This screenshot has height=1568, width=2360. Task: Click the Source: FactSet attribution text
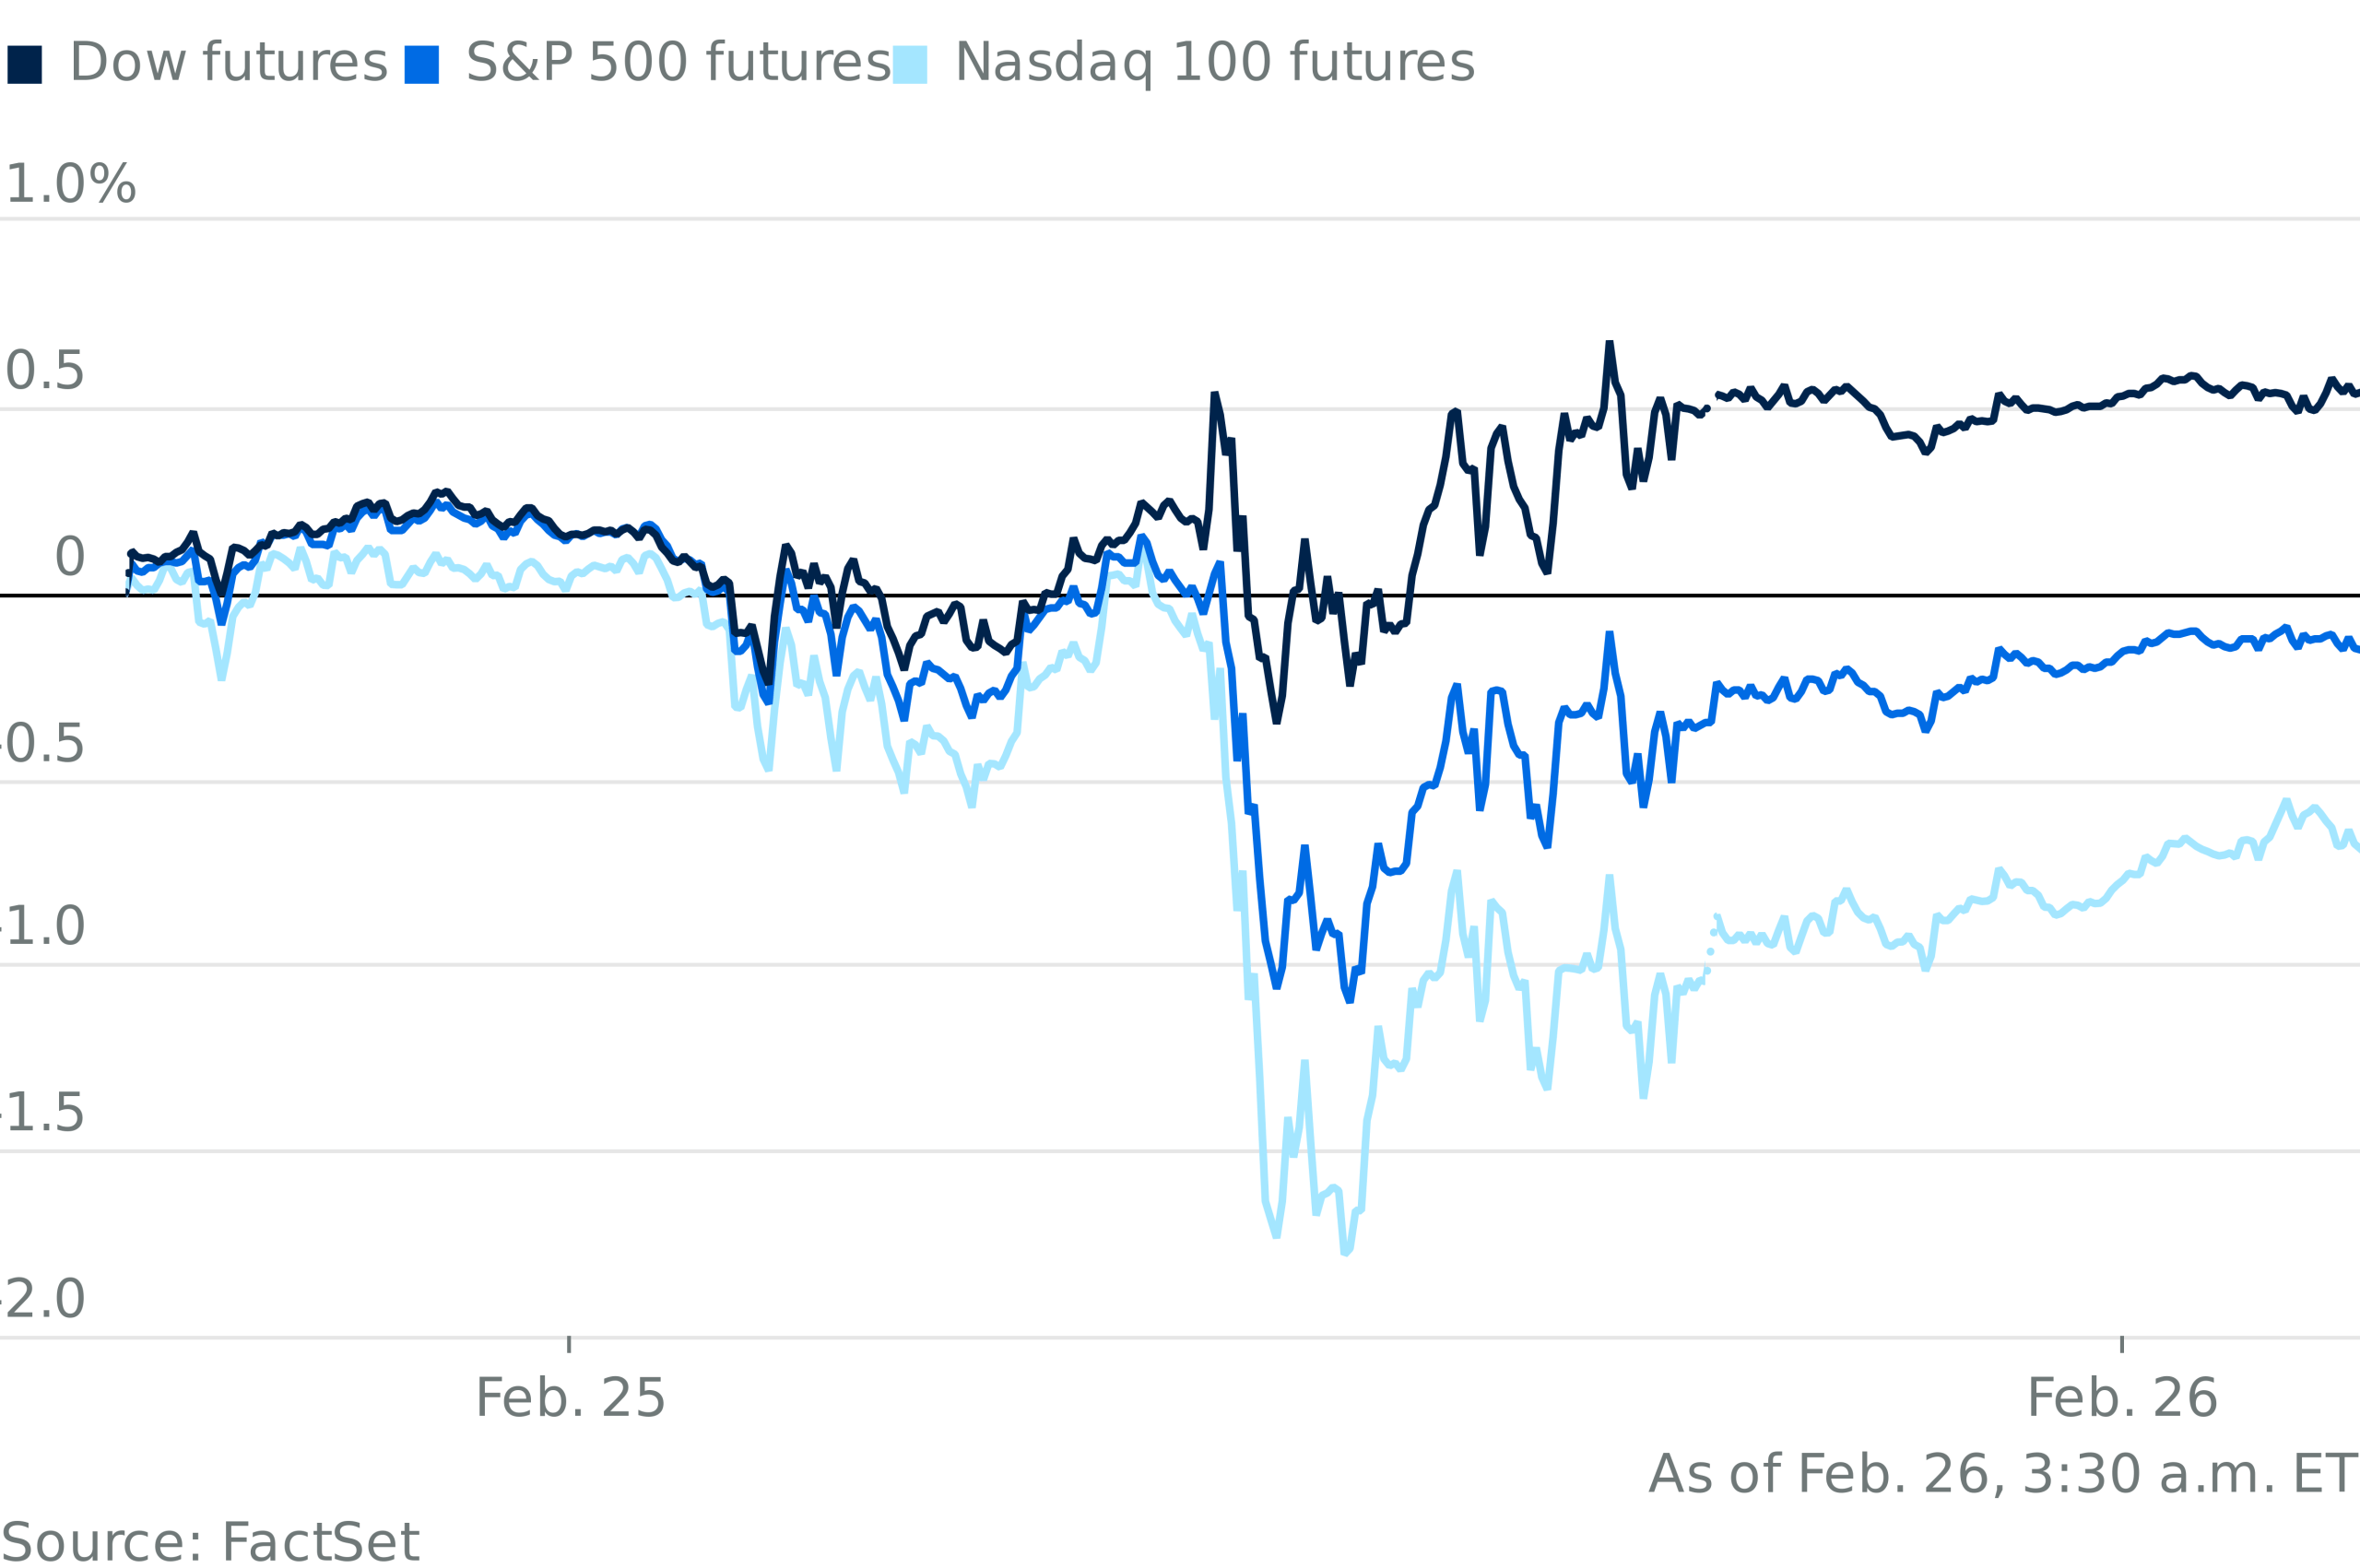click(211, 1544)
